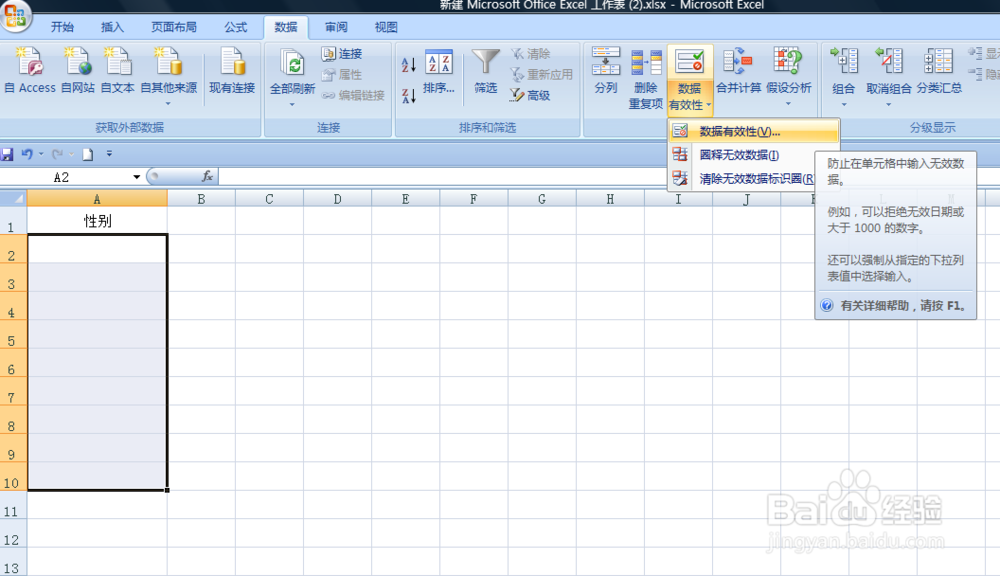Open the 开始 (Home) ribbon tab
This screenshot has height=576, width=1000.
click(62, 27)
